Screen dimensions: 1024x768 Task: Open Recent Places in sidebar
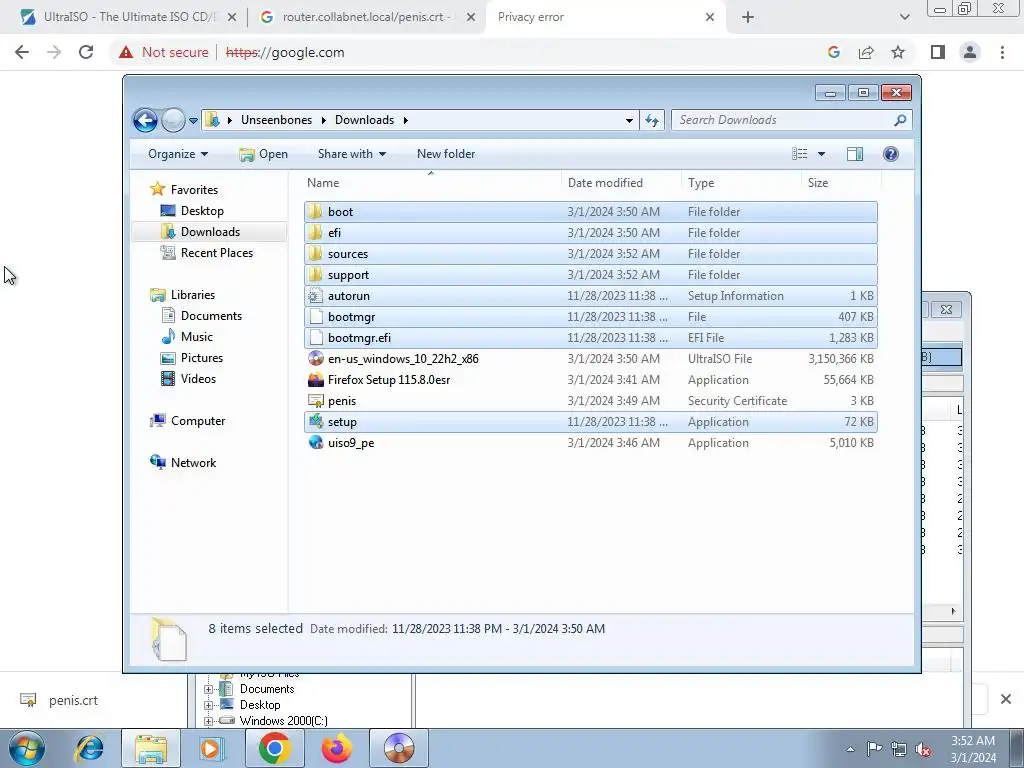click(x=216, y=253)
